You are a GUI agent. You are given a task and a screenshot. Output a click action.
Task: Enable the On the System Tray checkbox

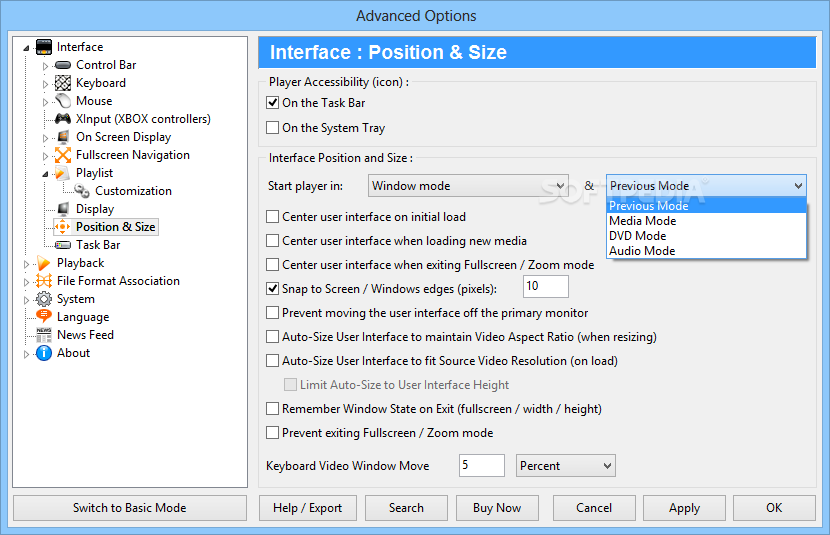[273, 128]
